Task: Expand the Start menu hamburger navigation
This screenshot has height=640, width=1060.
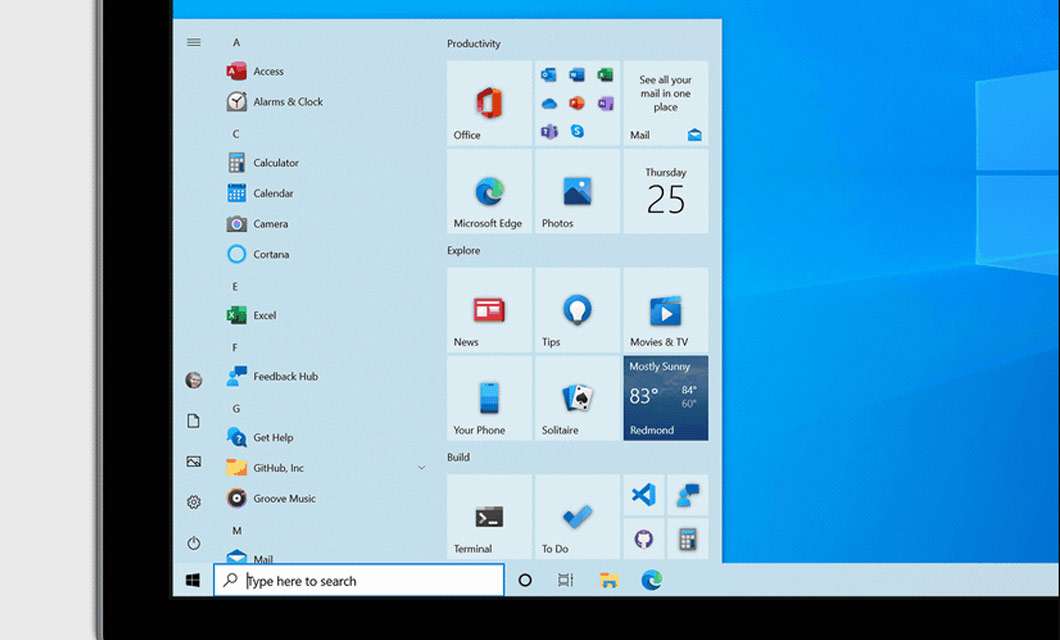Action: [x=194, y=42]
